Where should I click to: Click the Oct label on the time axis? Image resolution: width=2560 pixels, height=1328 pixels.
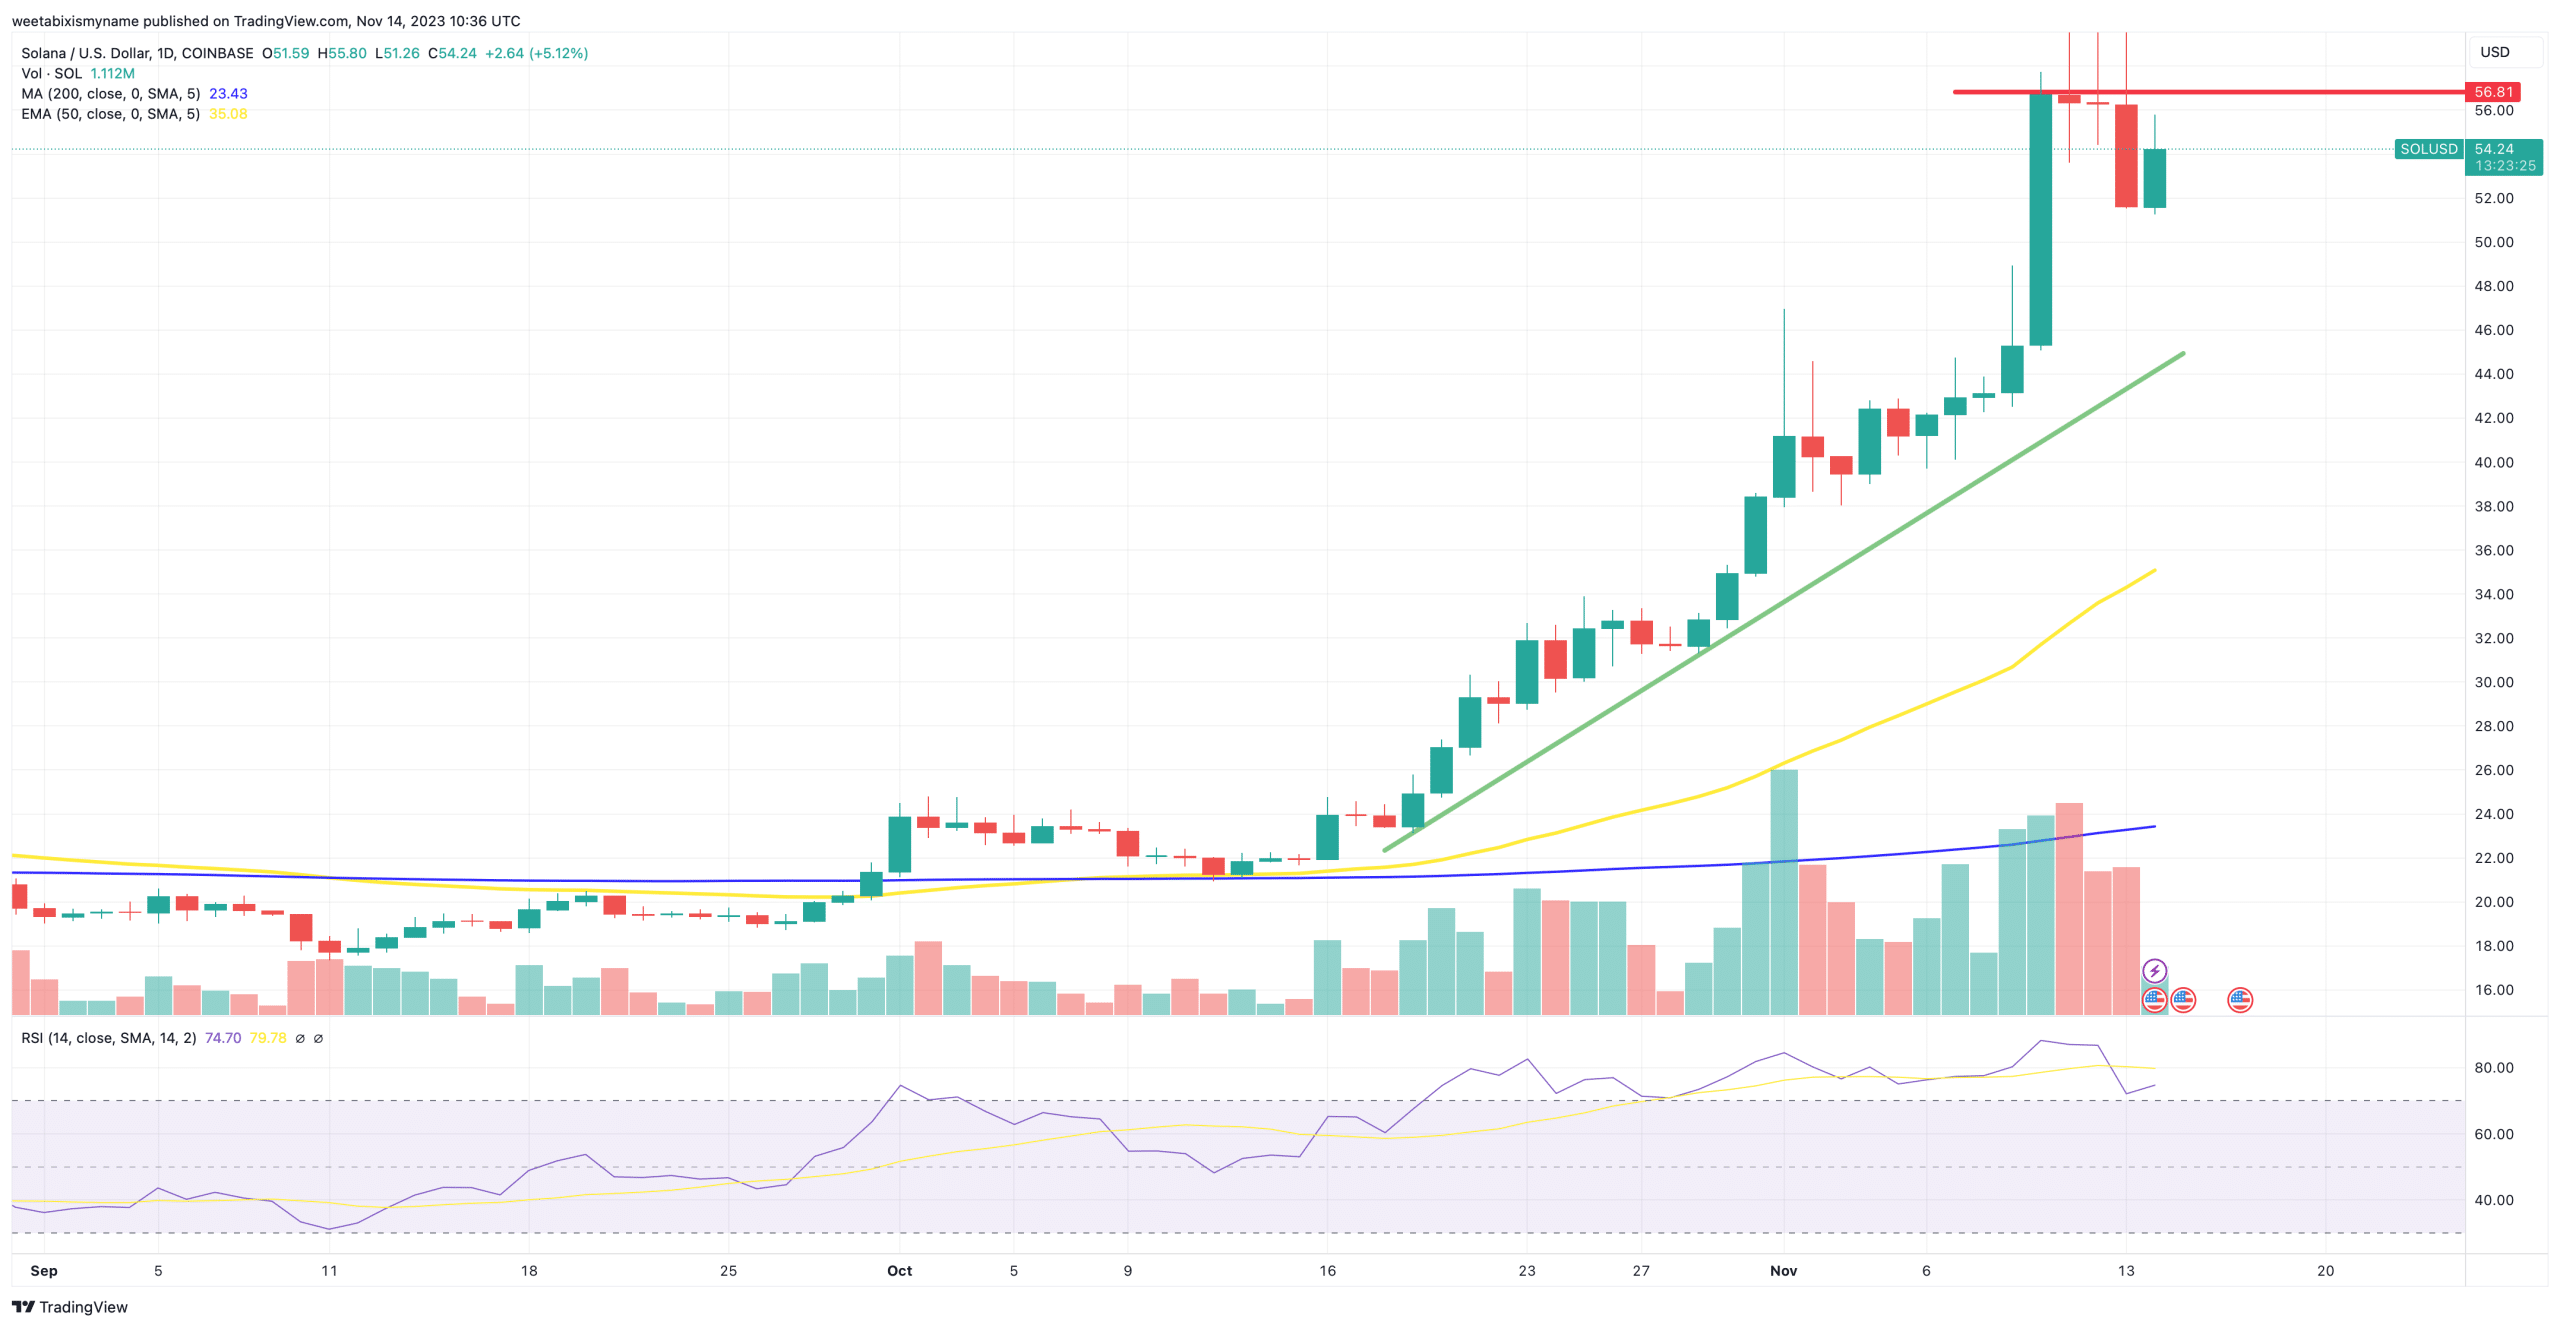click(899, 1270)
